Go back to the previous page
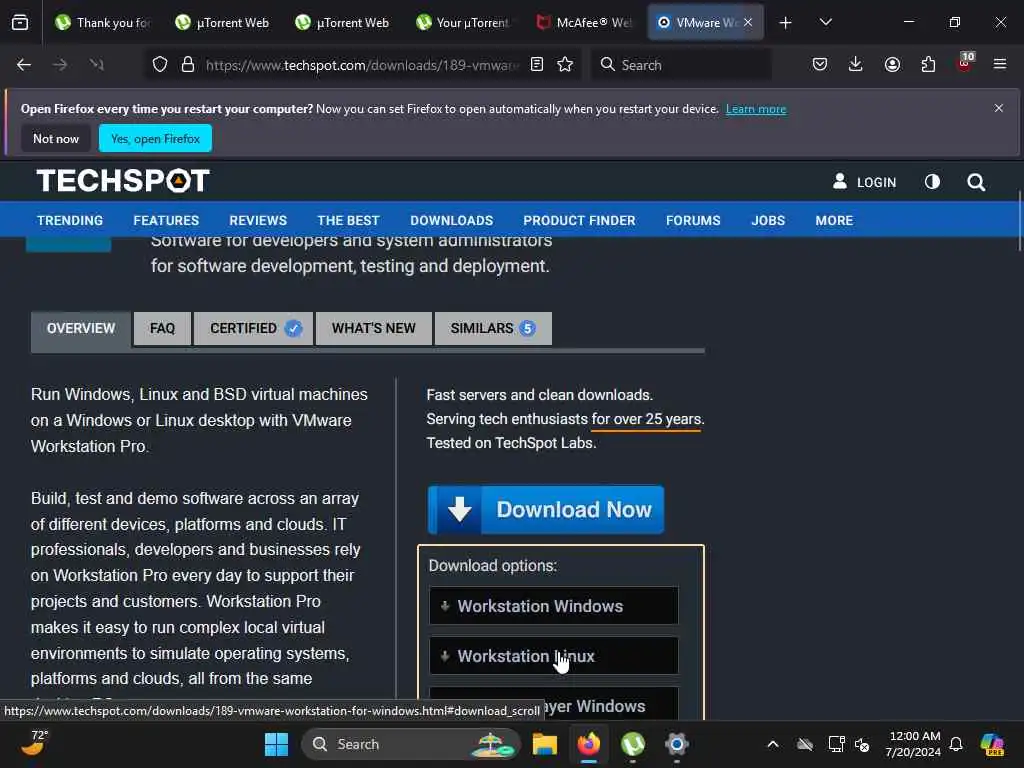 click(x=24, y=65)
